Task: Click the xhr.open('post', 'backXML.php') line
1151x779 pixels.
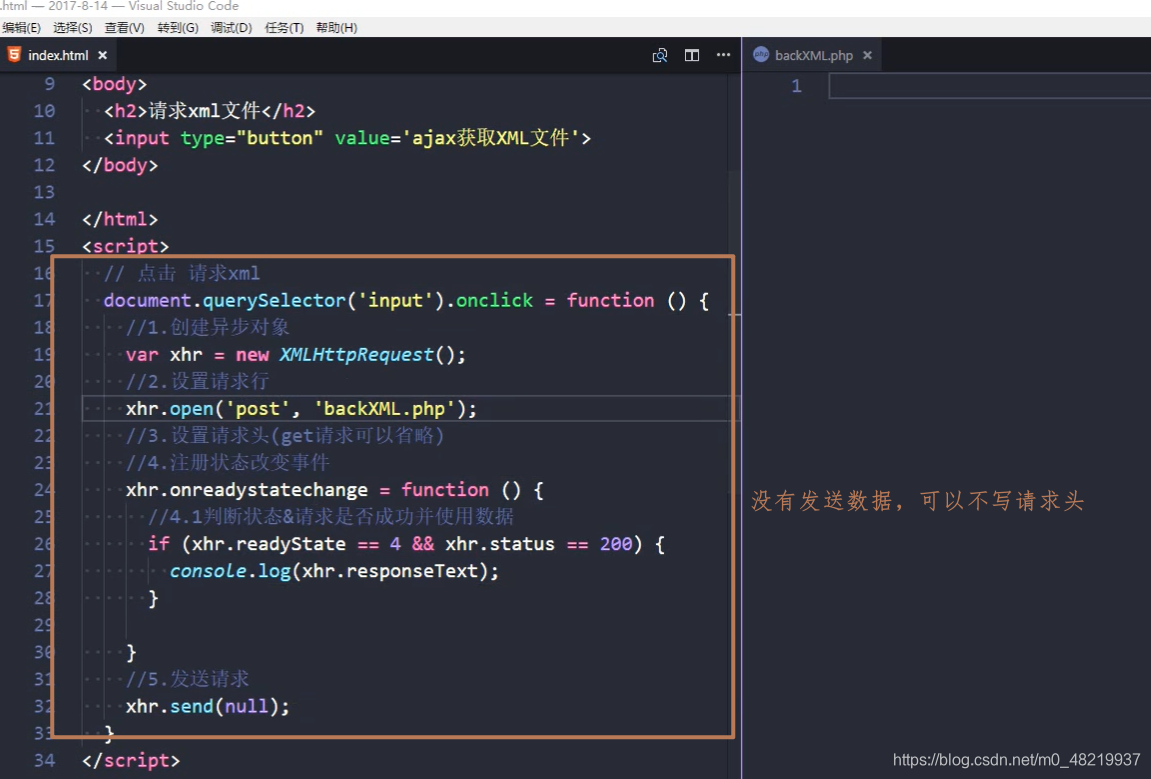Action: (301, 409)
